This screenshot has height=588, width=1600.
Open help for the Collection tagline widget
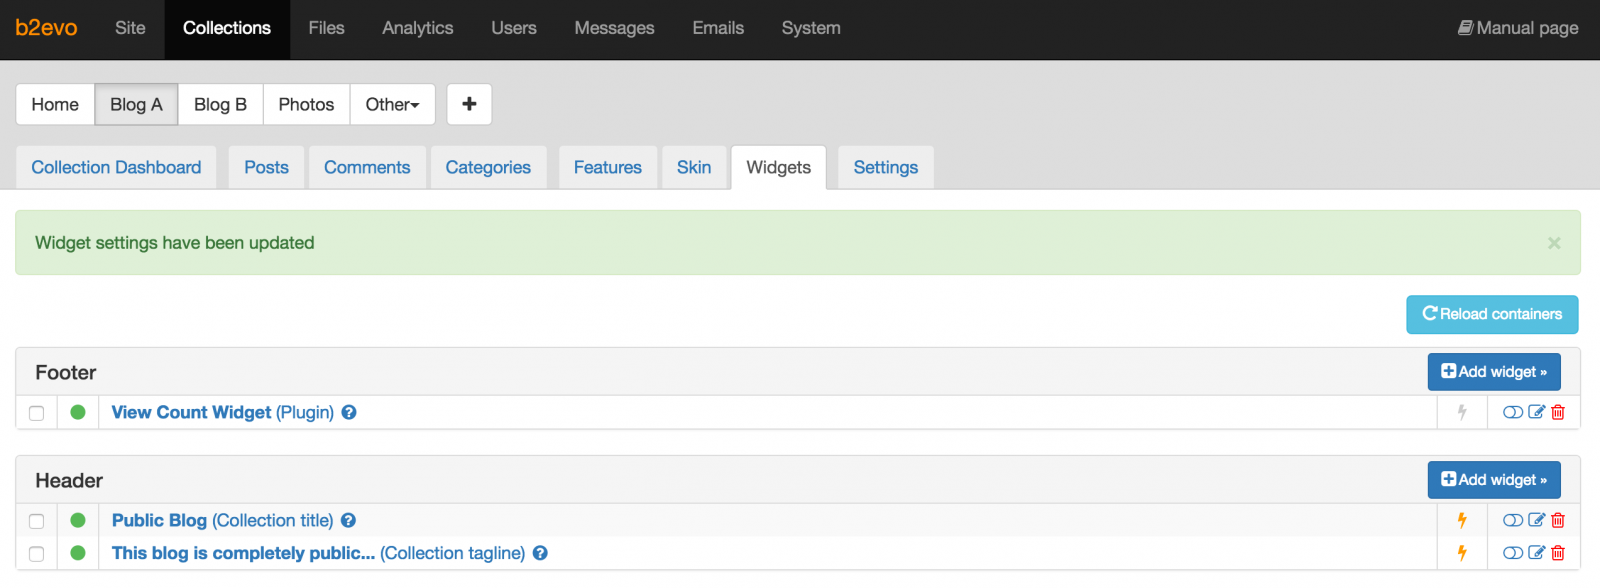tap(540, 553)
